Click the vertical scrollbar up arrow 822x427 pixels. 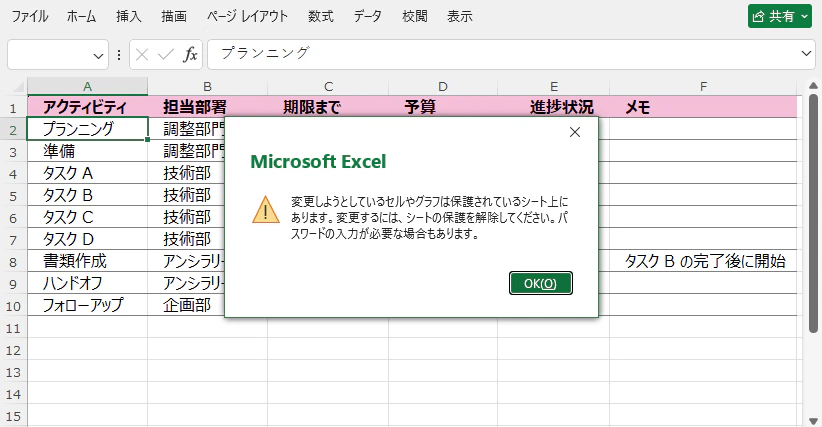(x=813, y=85)
